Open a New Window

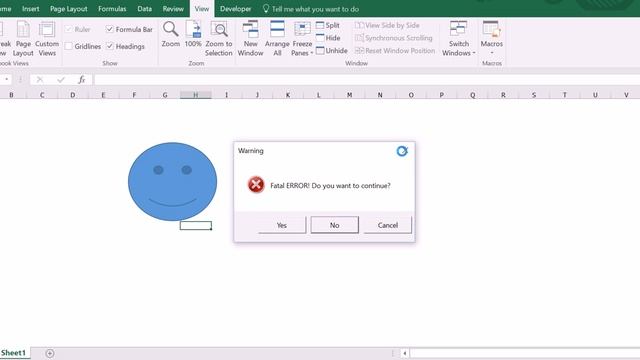(250, 39)
